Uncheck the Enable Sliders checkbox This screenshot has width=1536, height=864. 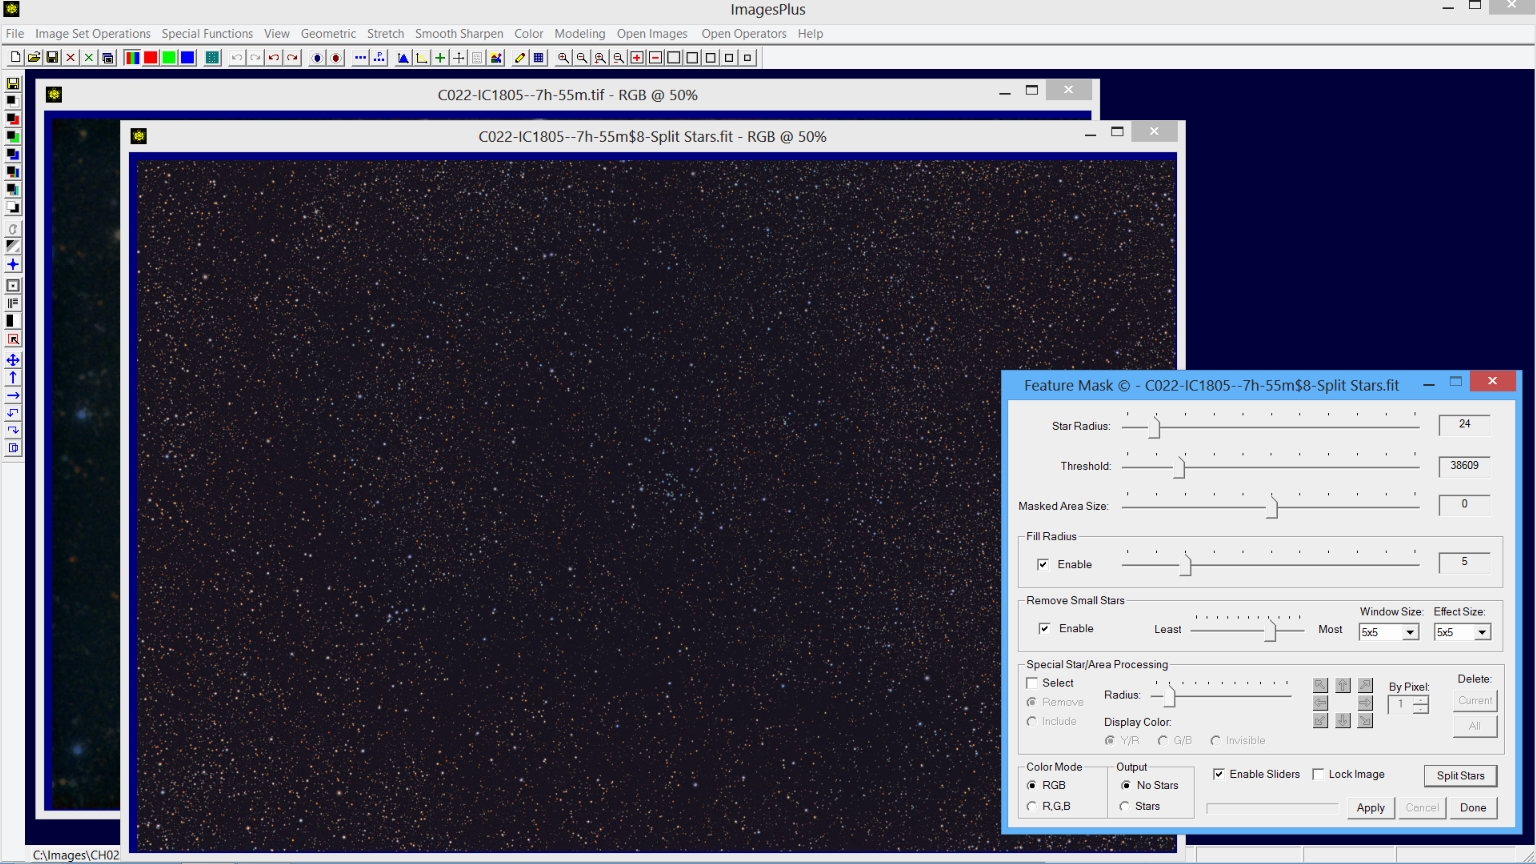point(1219,774)
